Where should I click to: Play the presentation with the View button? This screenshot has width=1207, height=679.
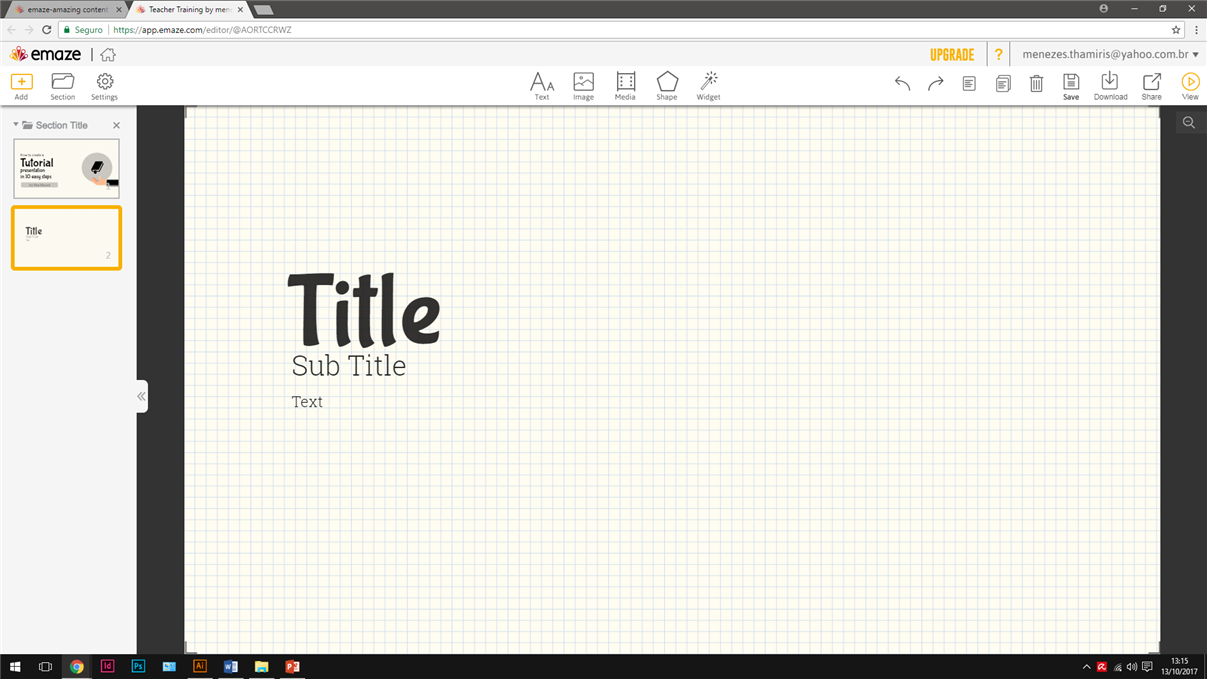pos(1190,86)
